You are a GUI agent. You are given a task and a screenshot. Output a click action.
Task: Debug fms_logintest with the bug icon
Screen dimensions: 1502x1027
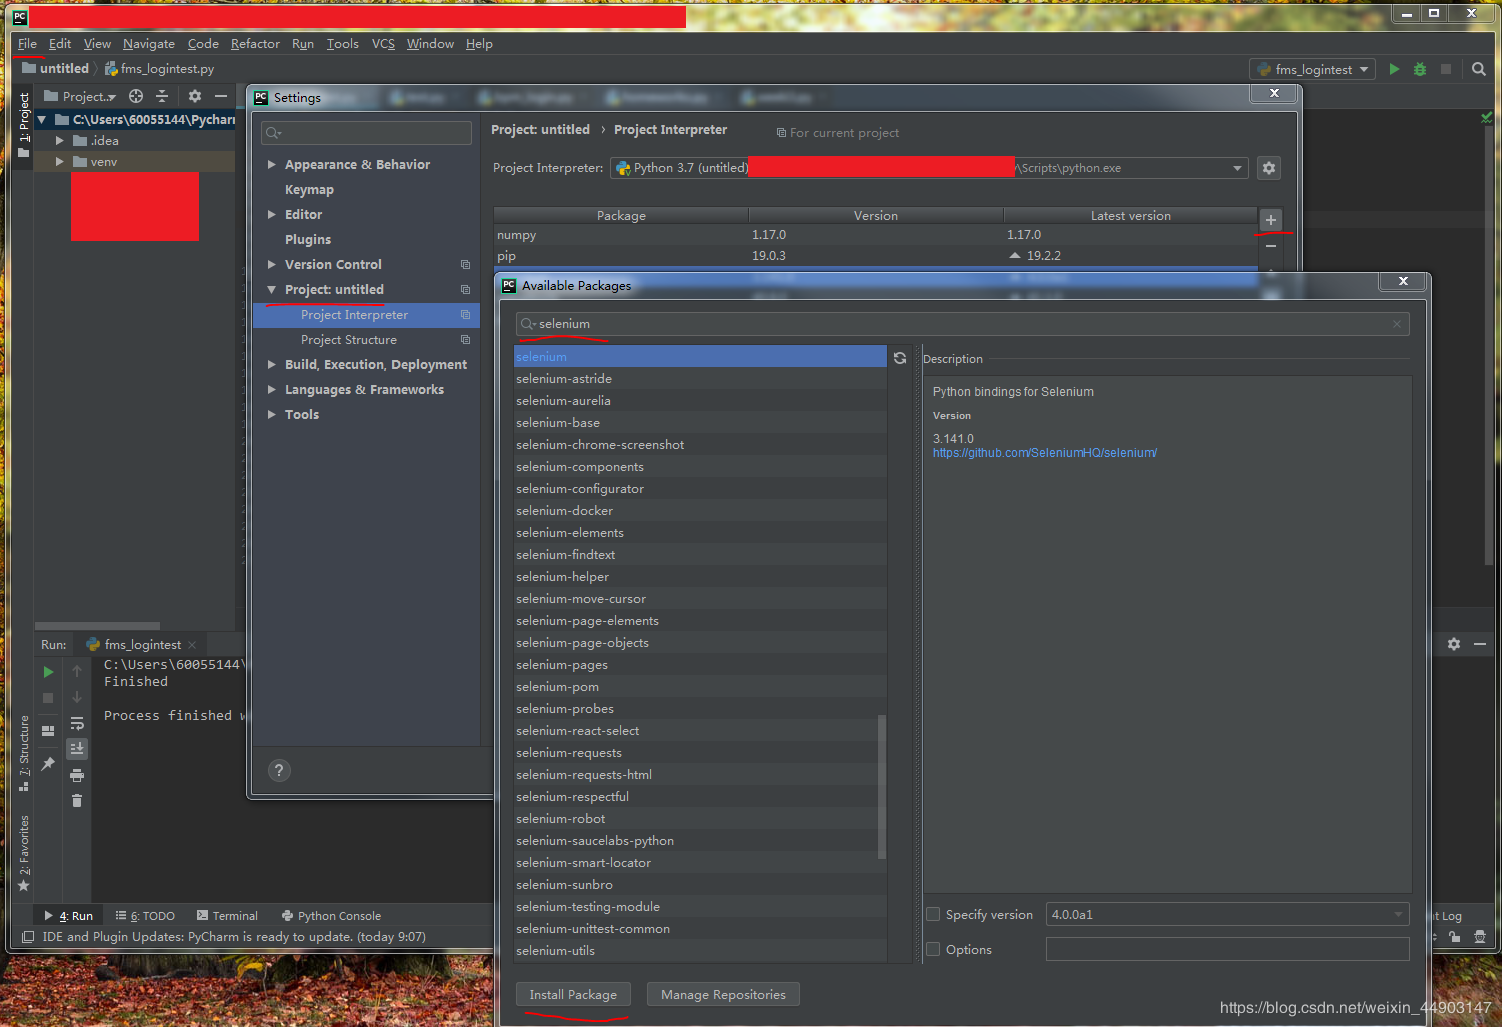[x=1420, y=69]
